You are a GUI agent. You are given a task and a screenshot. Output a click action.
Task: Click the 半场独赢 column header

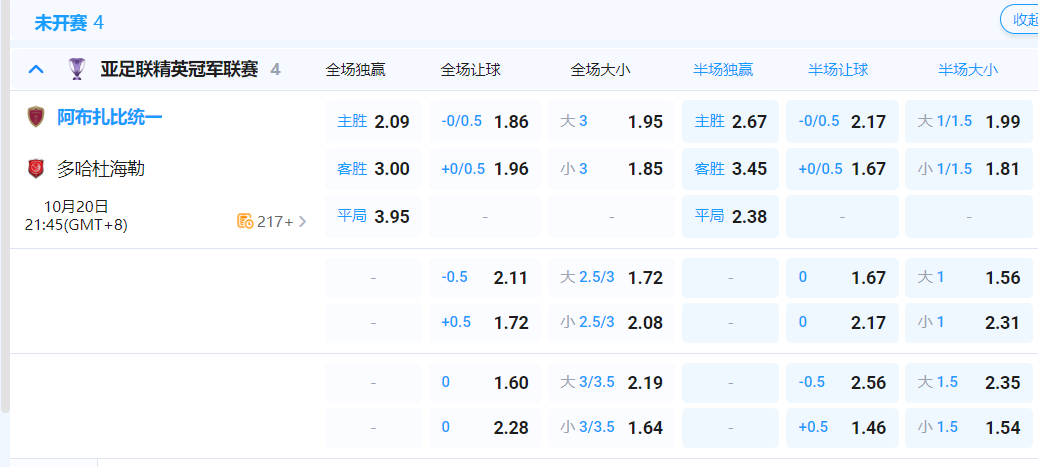point(723,70)
